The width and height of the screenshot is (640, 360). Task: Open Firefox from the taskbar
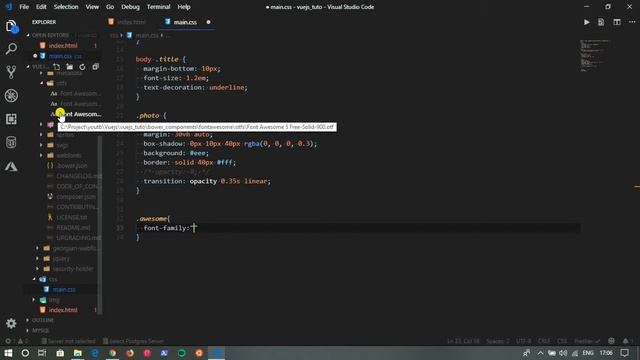pyautogui.click(x=130, y=353)
